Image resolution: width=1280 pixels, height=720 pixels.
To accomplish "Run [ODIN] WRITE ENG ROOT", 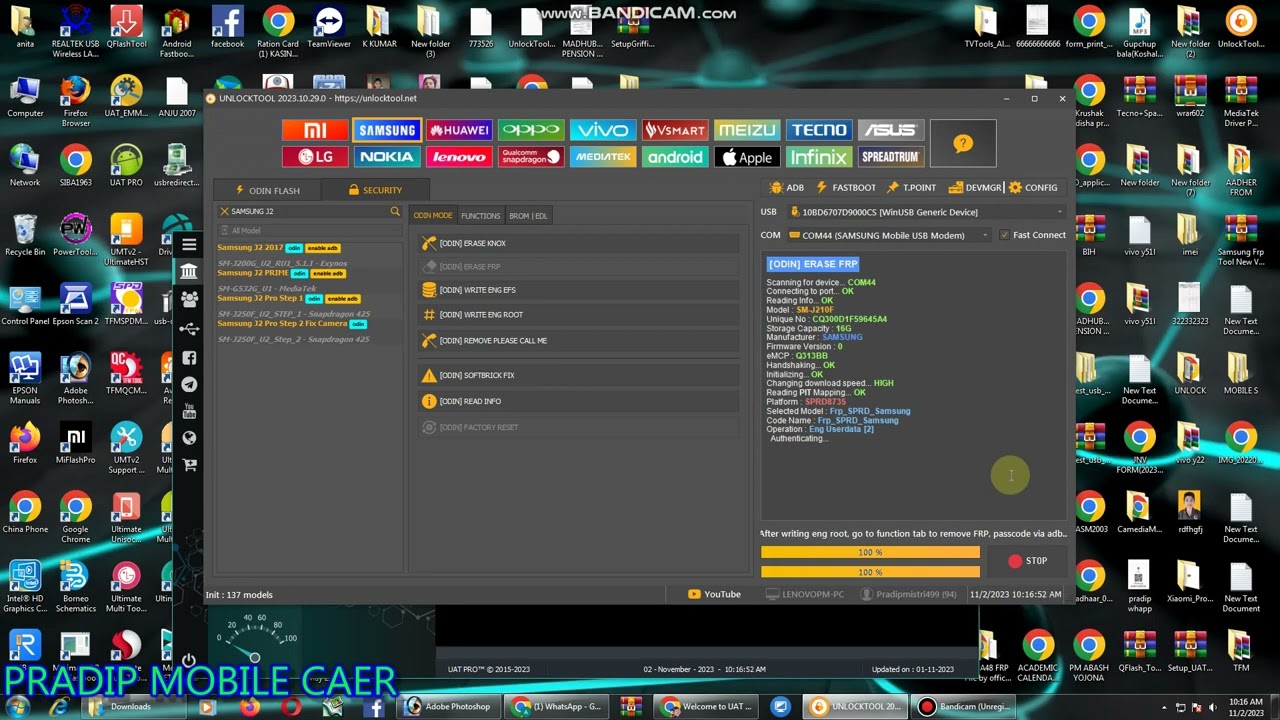I will tap(580, 315).
